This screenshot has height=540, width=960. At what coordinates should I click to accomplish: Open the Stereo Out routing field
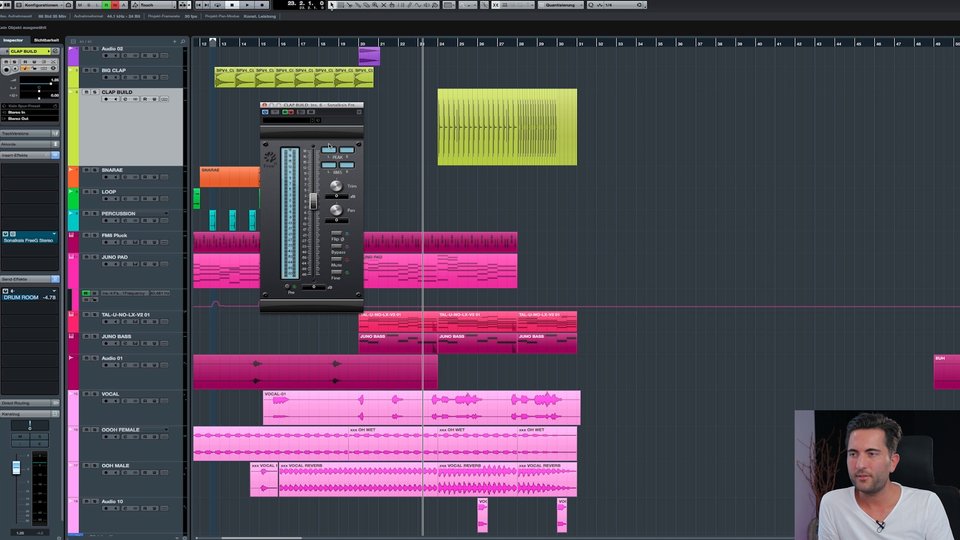click(29, 118)
